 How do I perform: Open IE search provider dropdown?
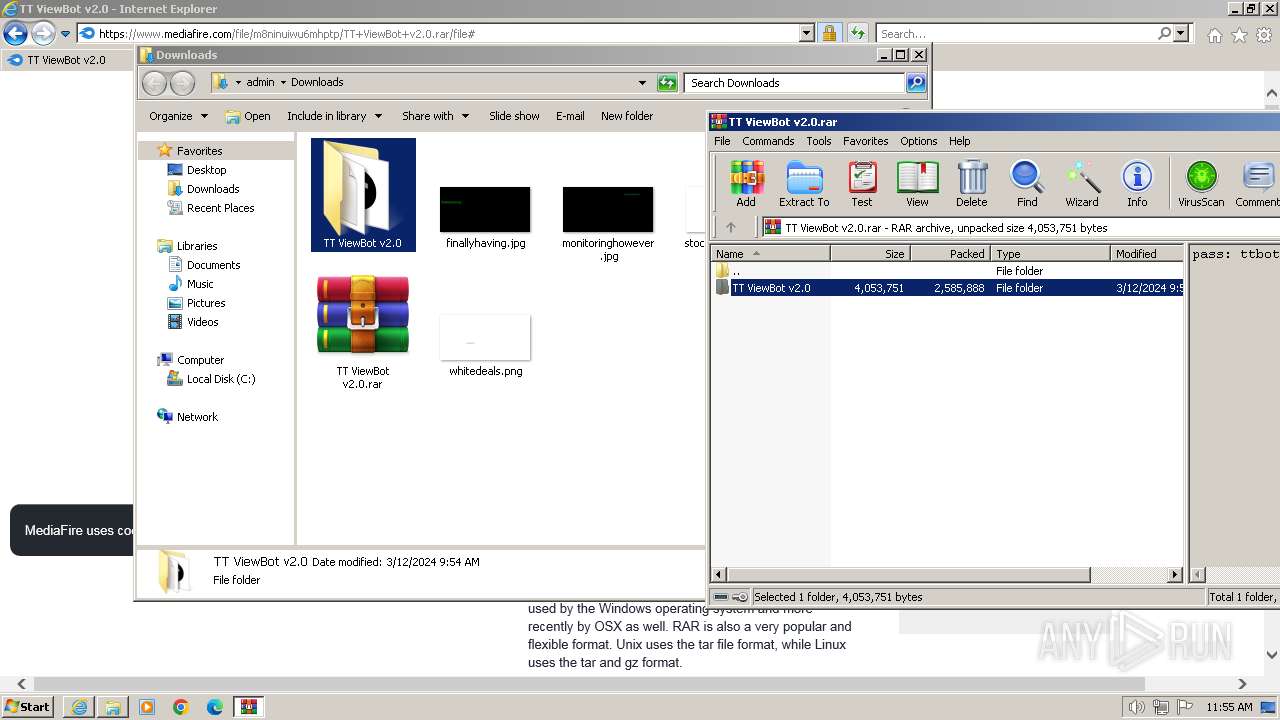coord(1181,33)
